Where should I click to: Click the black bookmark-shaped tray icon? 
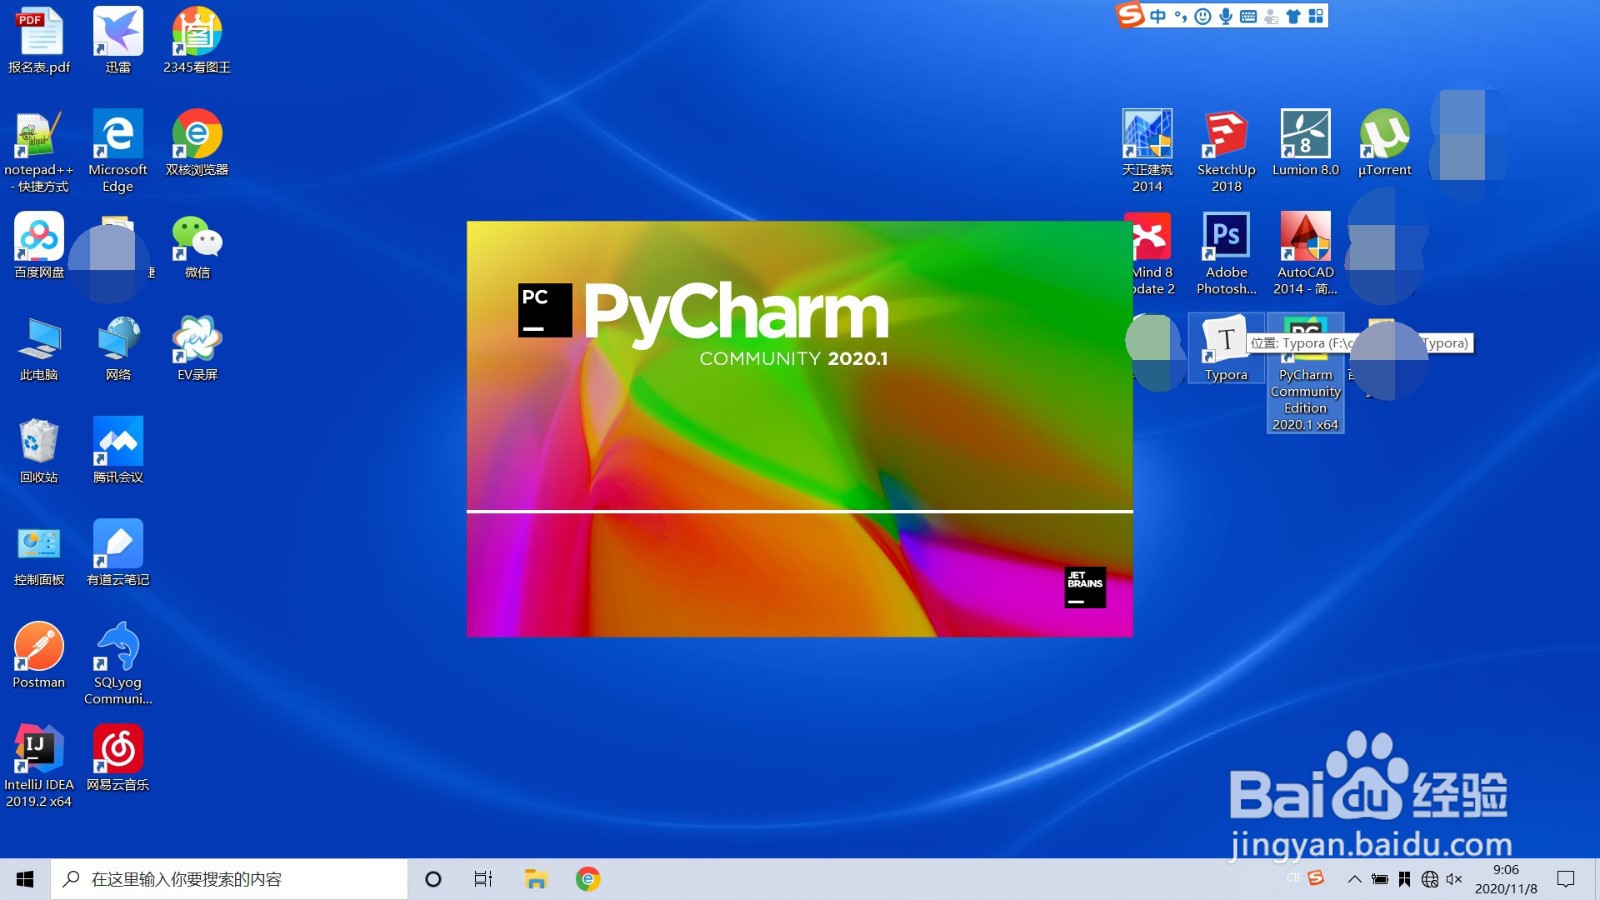pyautogui.click(x=1405, y=879)
